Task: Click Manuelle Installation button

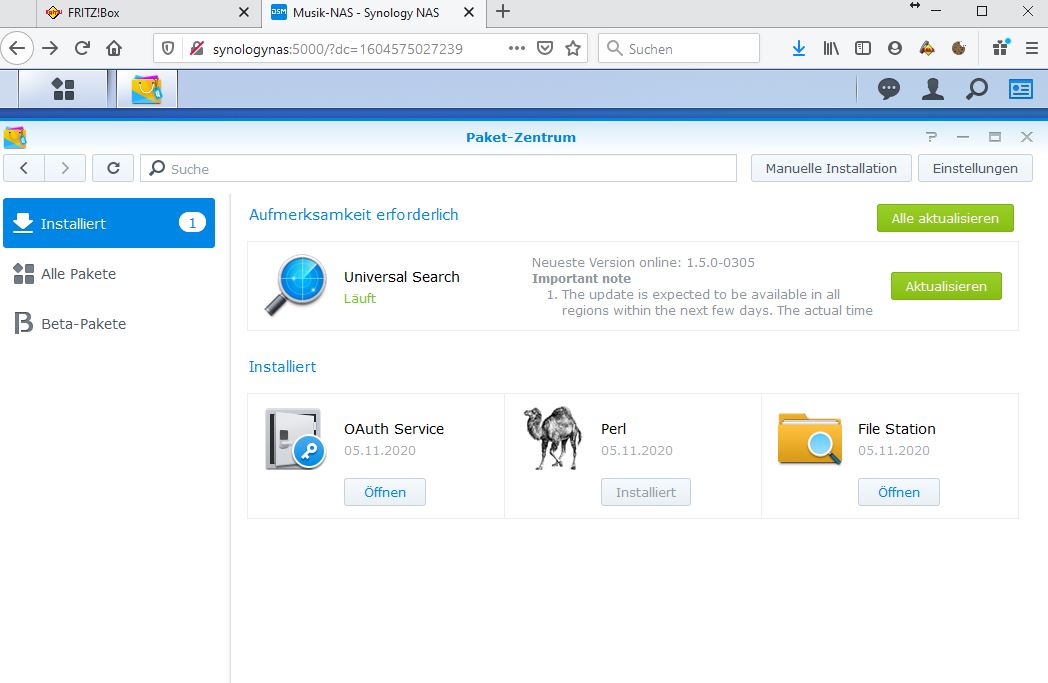Action: [831, 168]
